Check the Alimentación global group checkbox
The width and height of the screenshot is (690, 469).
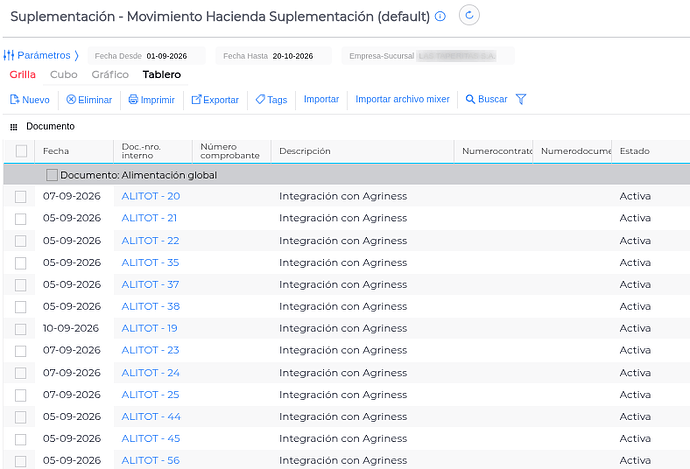(52, 175)
